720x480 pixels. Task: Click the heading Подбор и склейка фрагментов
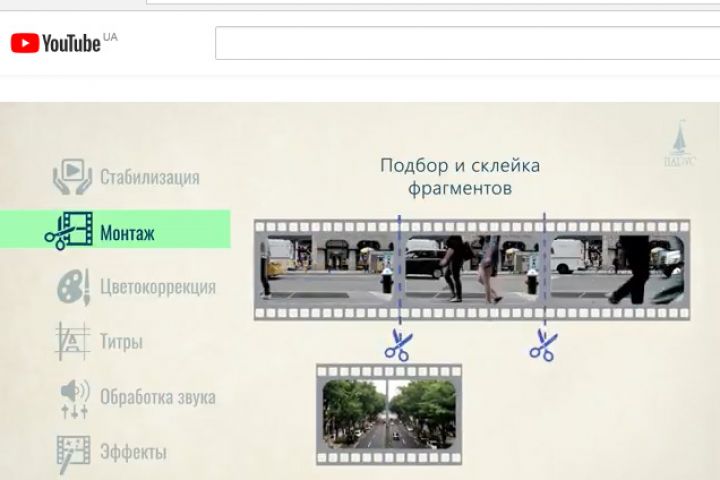460,177
